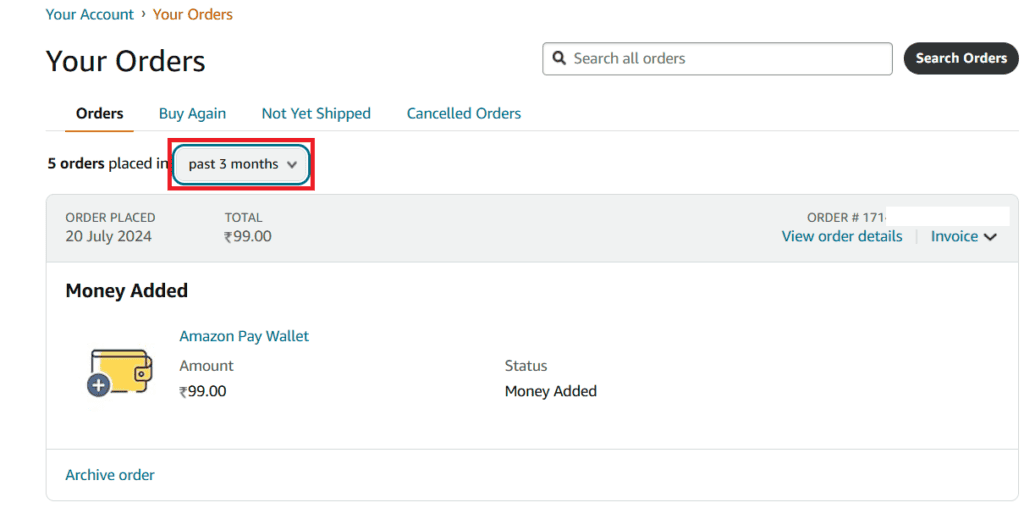
Task: Click the Money Added bold heading
Action: [x=127, y=291]
